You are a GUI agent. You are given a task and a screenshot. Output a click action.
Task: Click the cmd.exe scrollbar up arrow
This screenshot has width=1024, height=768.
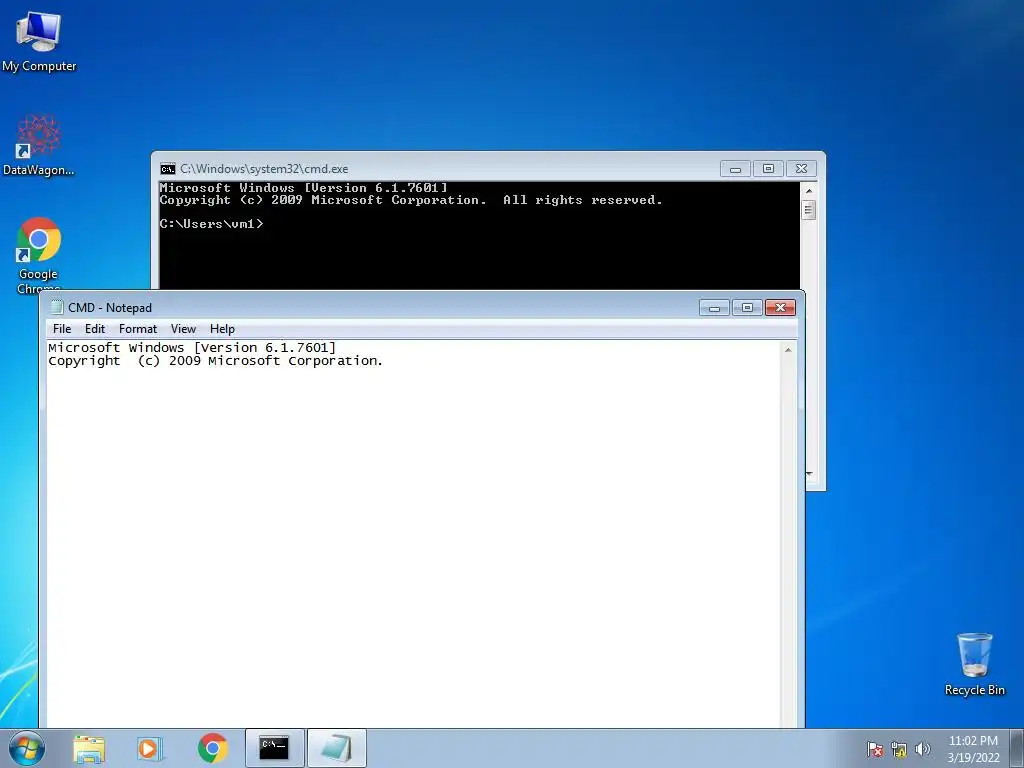click(808, 191)
